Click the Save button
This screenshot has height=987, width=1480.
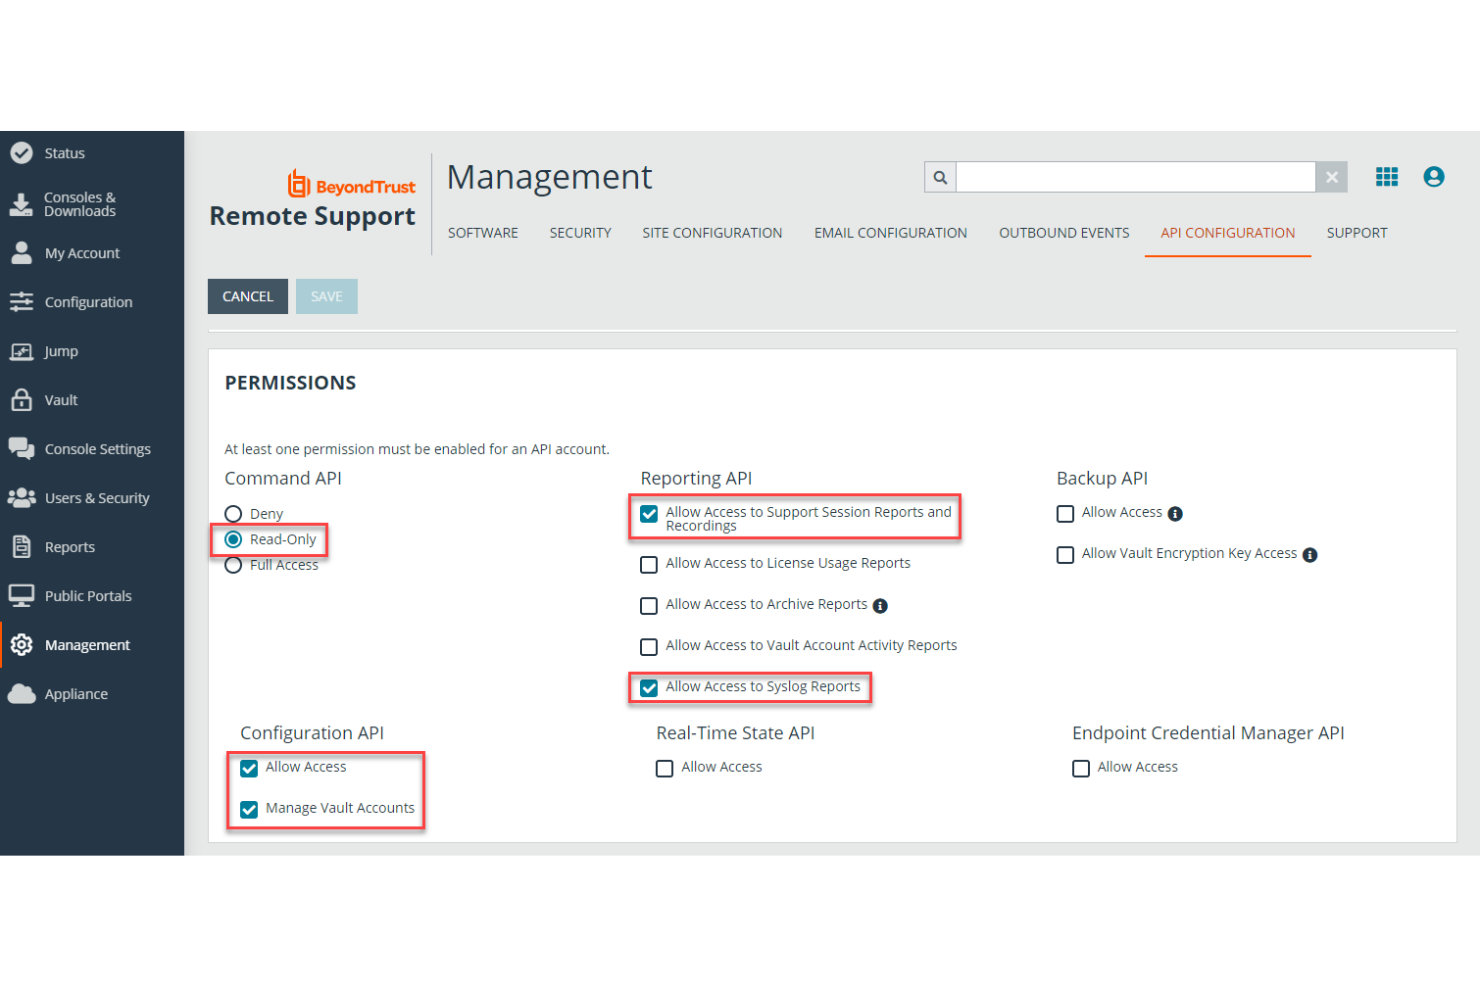(327, 297)
